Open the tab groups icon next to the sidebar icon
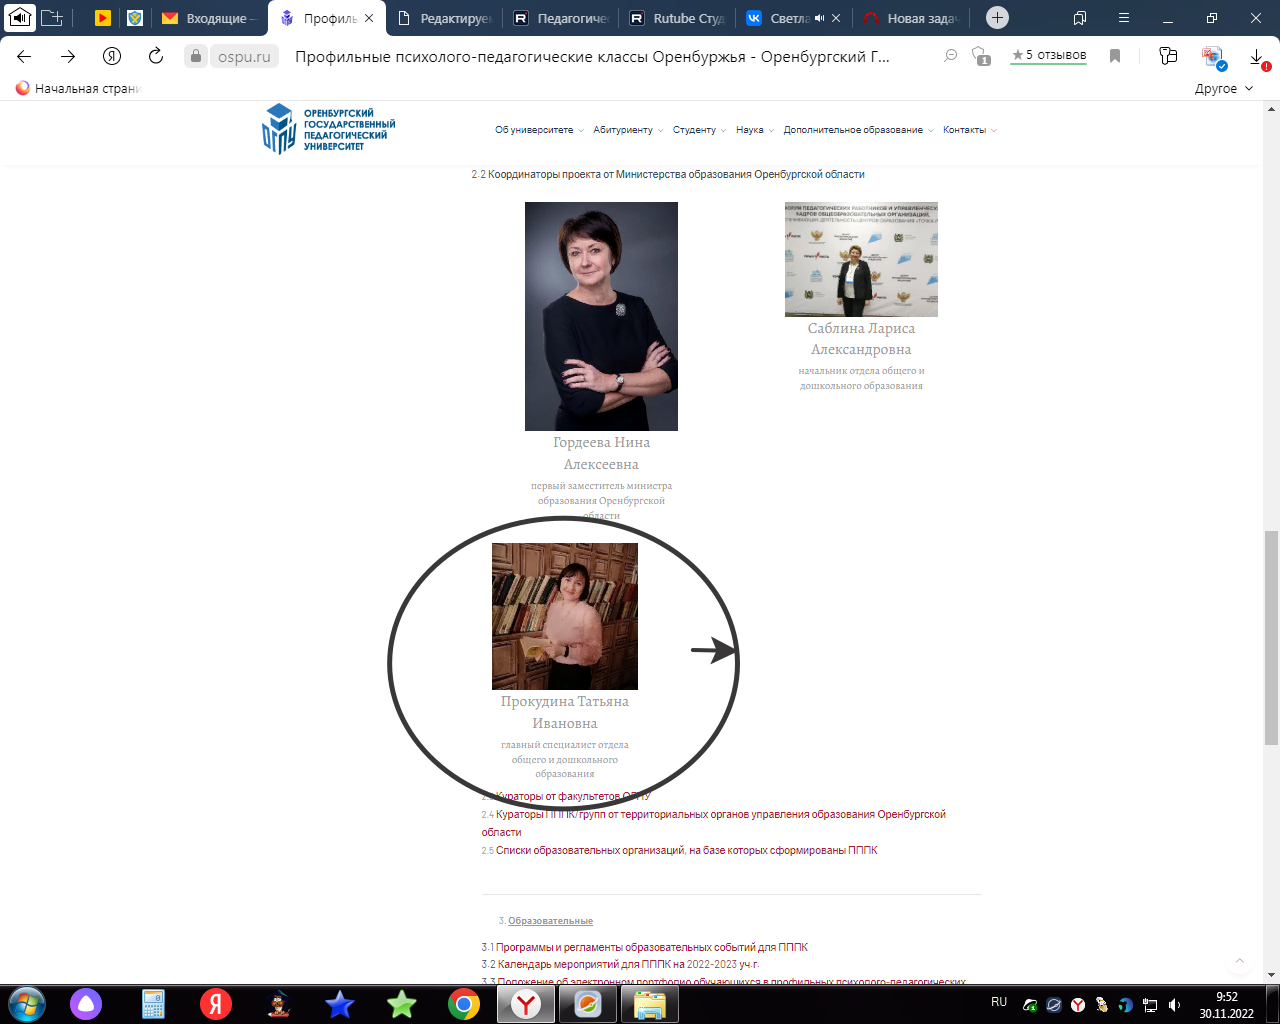This screenshot has height=1024, width=1280. click(52, 18)
